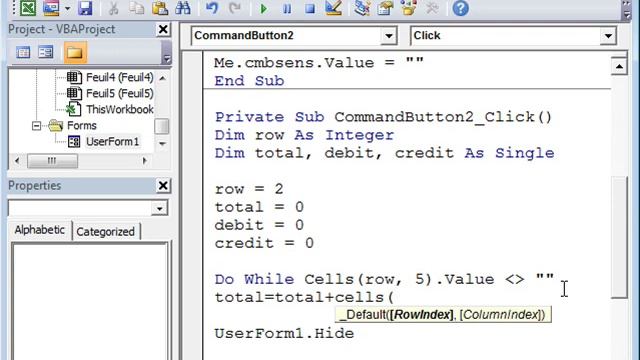Viewport: 640px width, 360px height.
Task: Save the project with the floppy disk icon
Action: tap(85, 8)
